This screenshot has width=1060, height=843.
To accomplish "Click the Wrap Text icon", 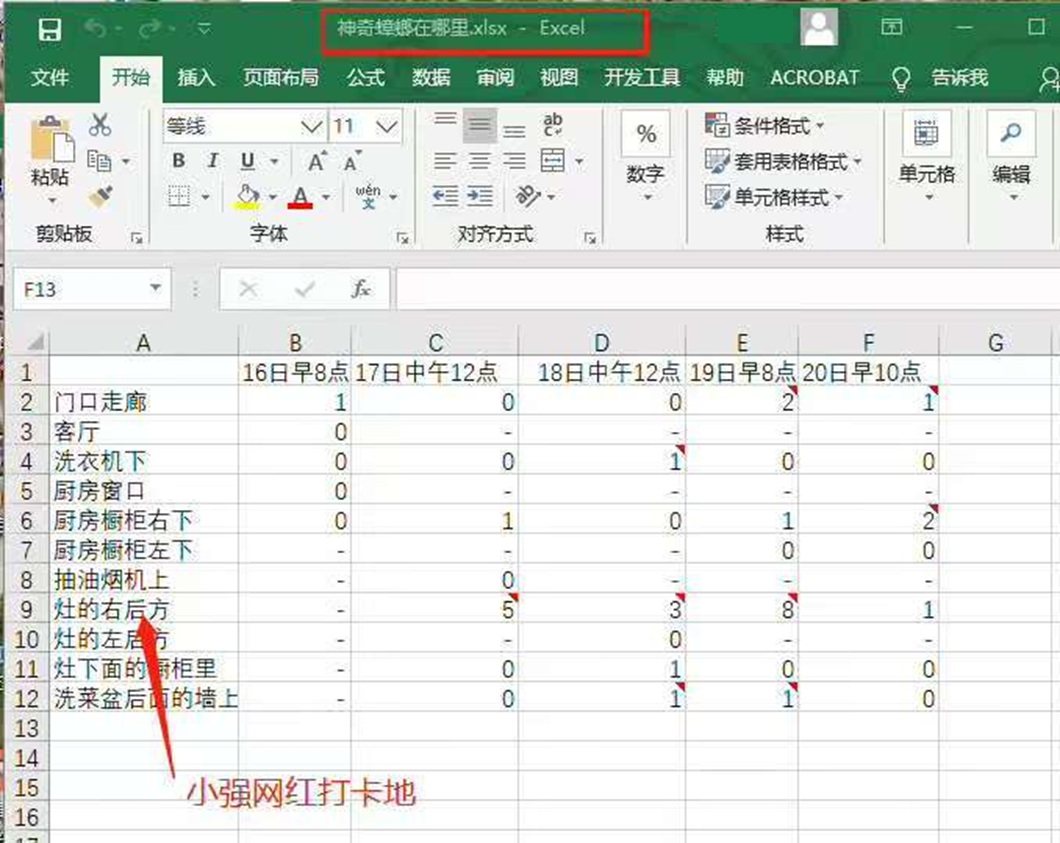I will coord(552,125).
